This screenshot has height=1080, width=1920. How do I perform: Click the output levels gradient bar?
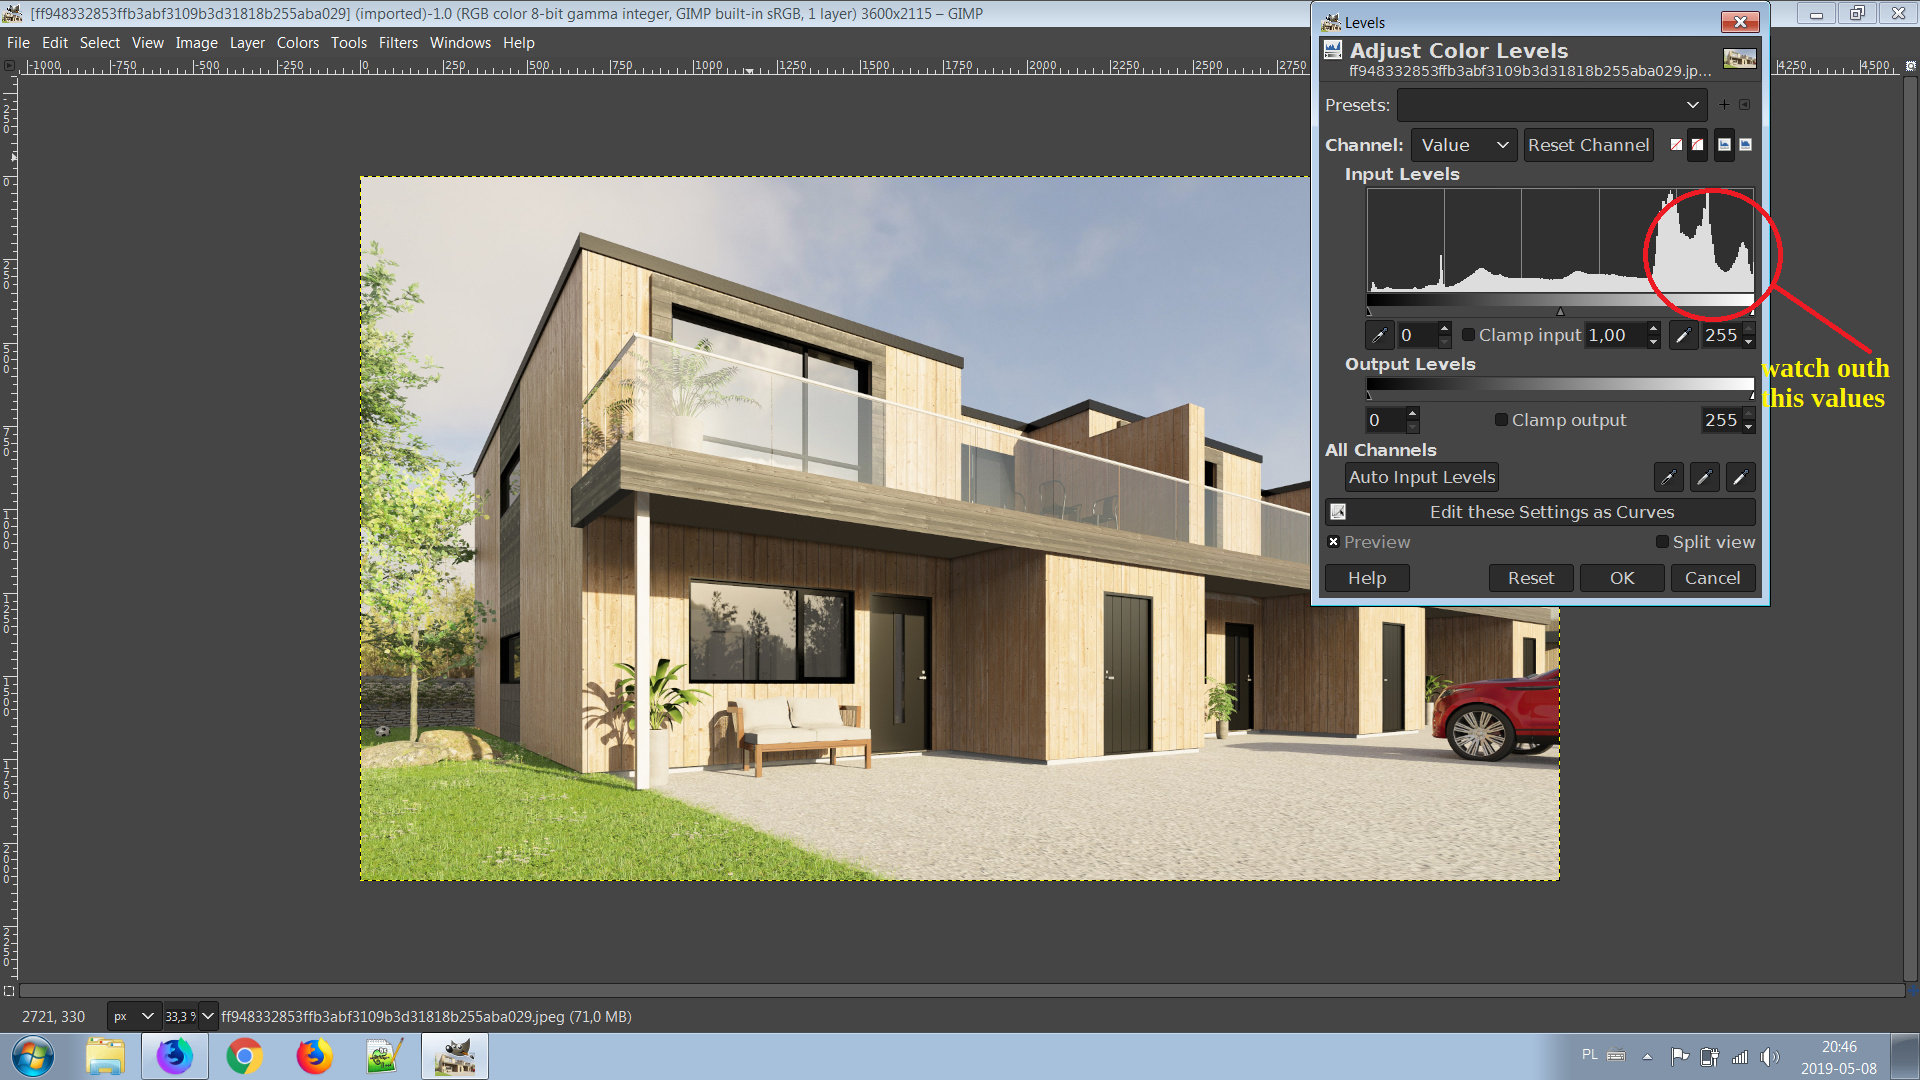pos(1560,384)
